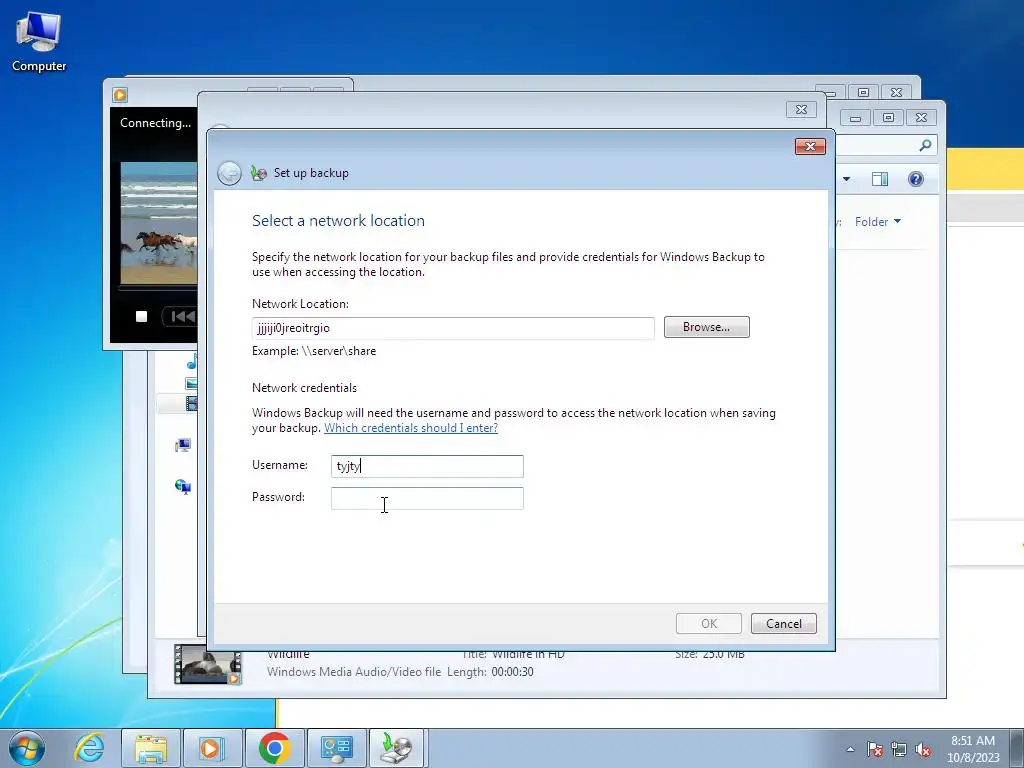Switch to Control Panel taskbar button

tap(336, 748)
